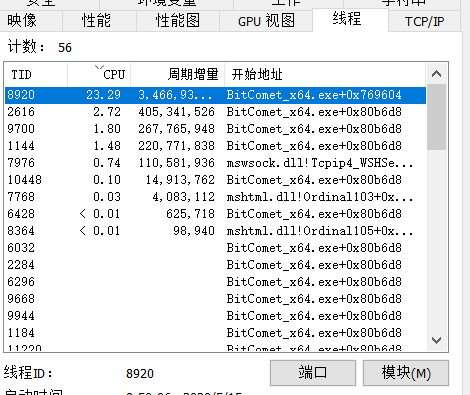The image size is (470, 395).
Task: Select thread row TID 7976
Action: [215, 163]
